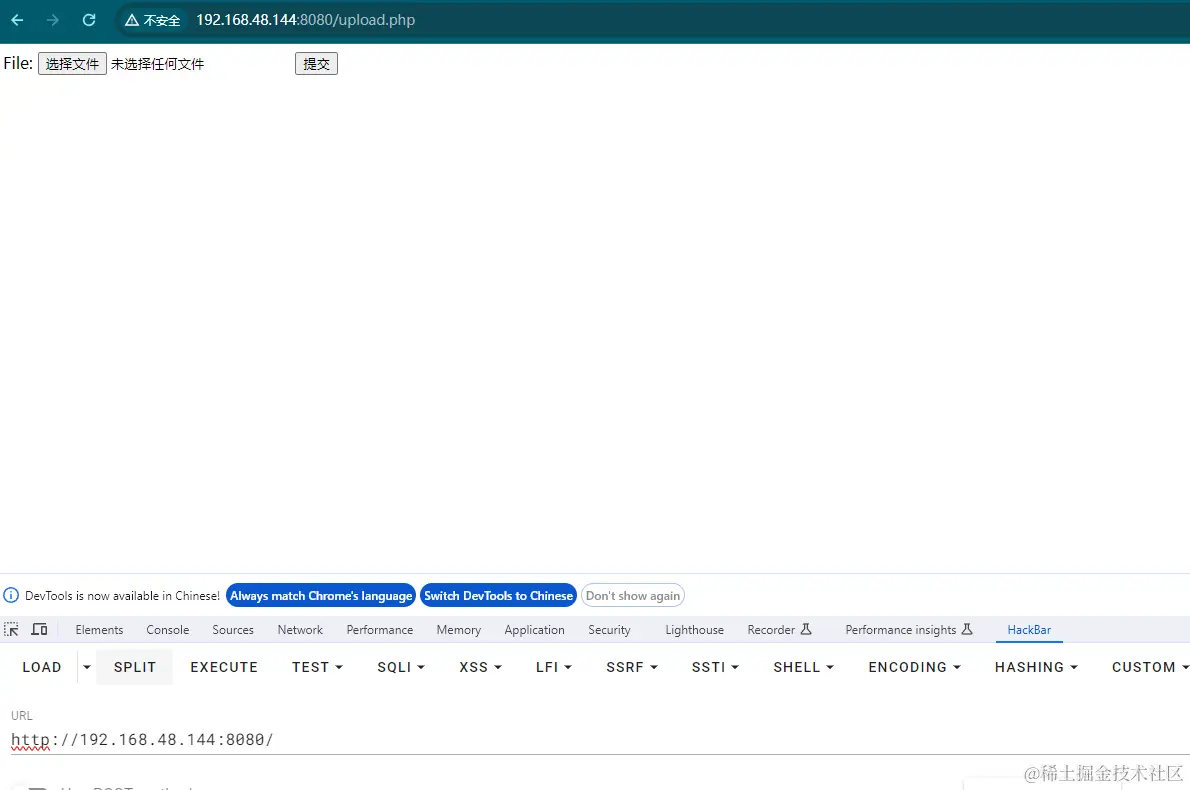Dismiss with Don't show again

coord(633,596)
